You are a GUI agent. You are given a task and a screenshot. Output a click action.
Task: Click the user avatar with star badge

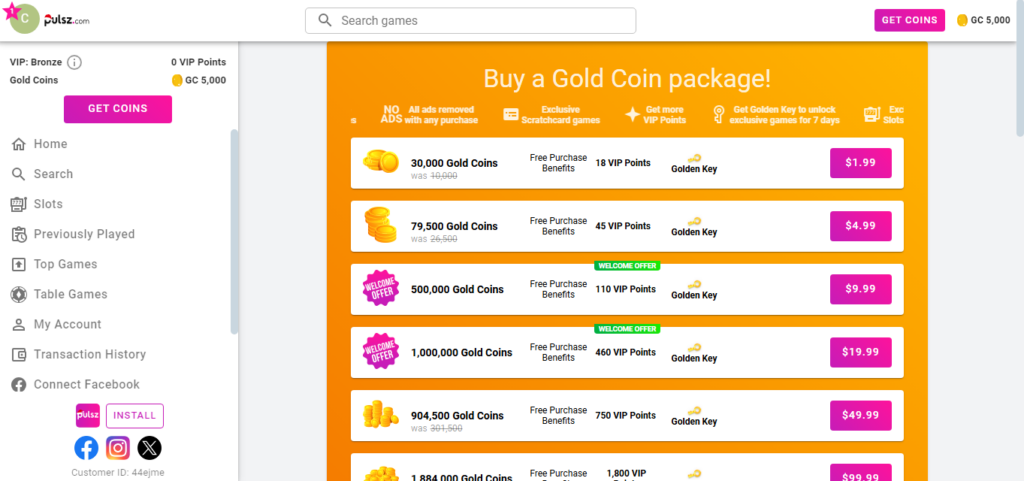tap(22, 18)
